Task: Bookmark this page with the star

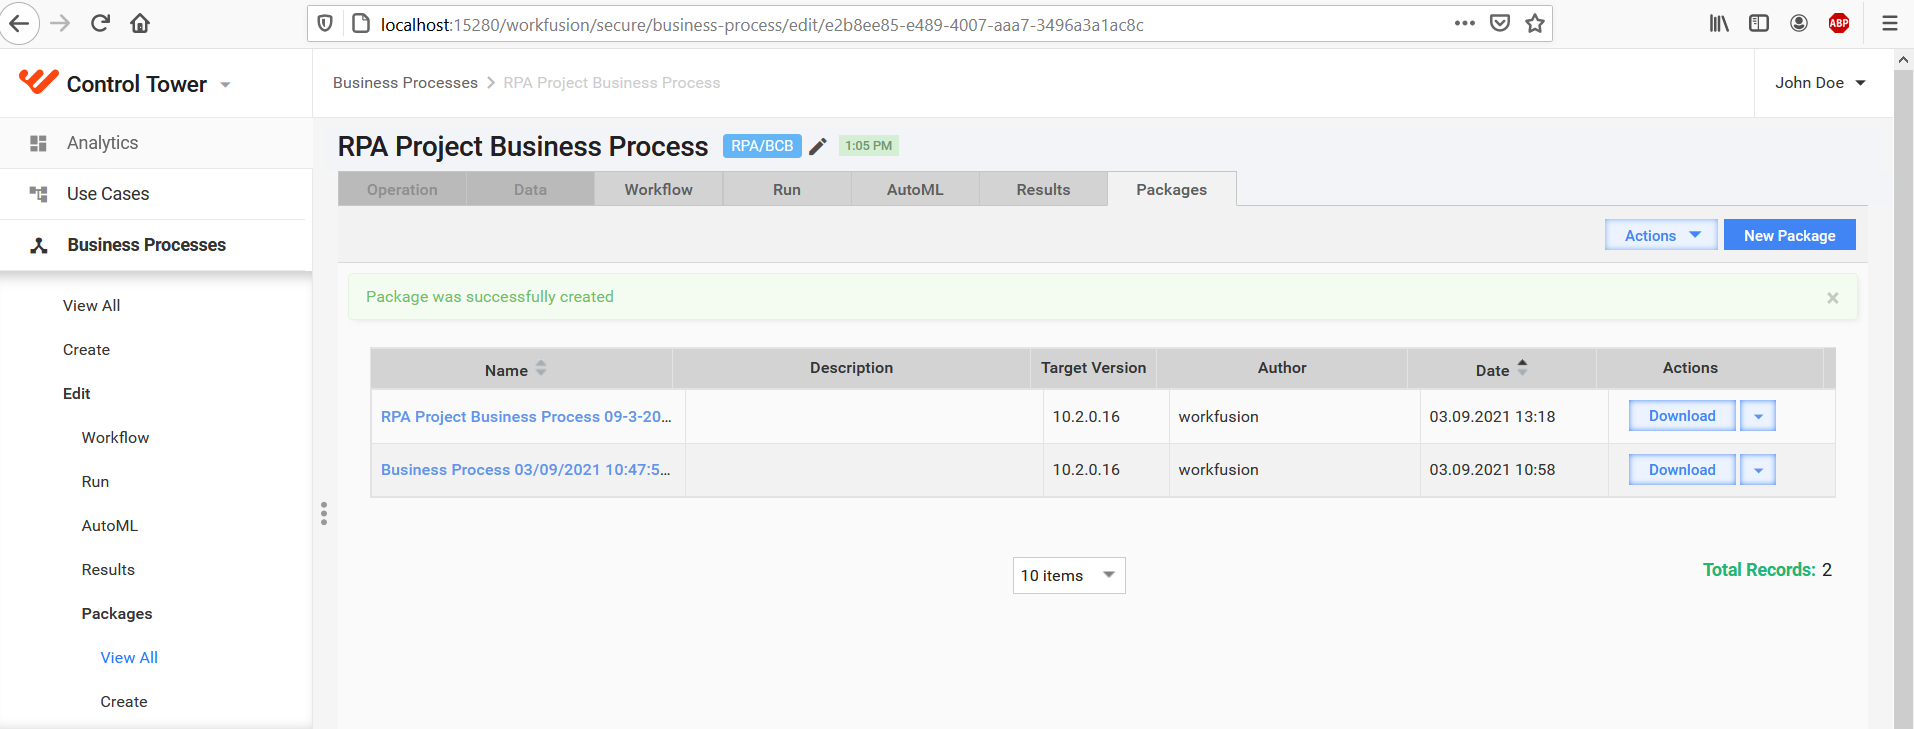Action: pos(1535,23)
